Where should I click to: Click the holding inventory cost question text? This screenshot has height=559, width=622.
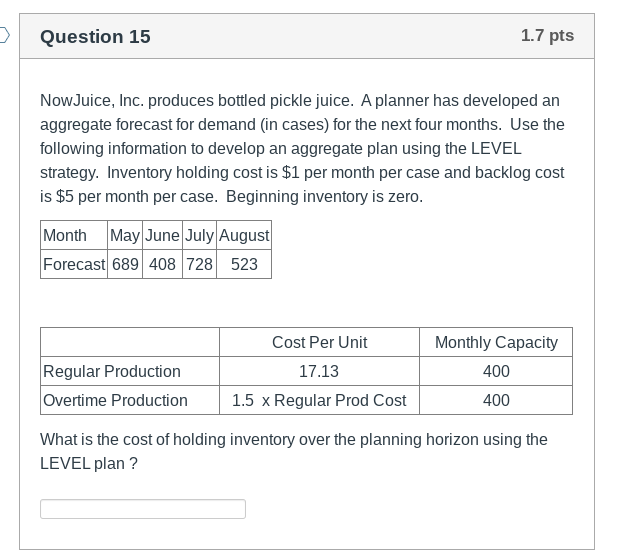(x=293, y=451)
